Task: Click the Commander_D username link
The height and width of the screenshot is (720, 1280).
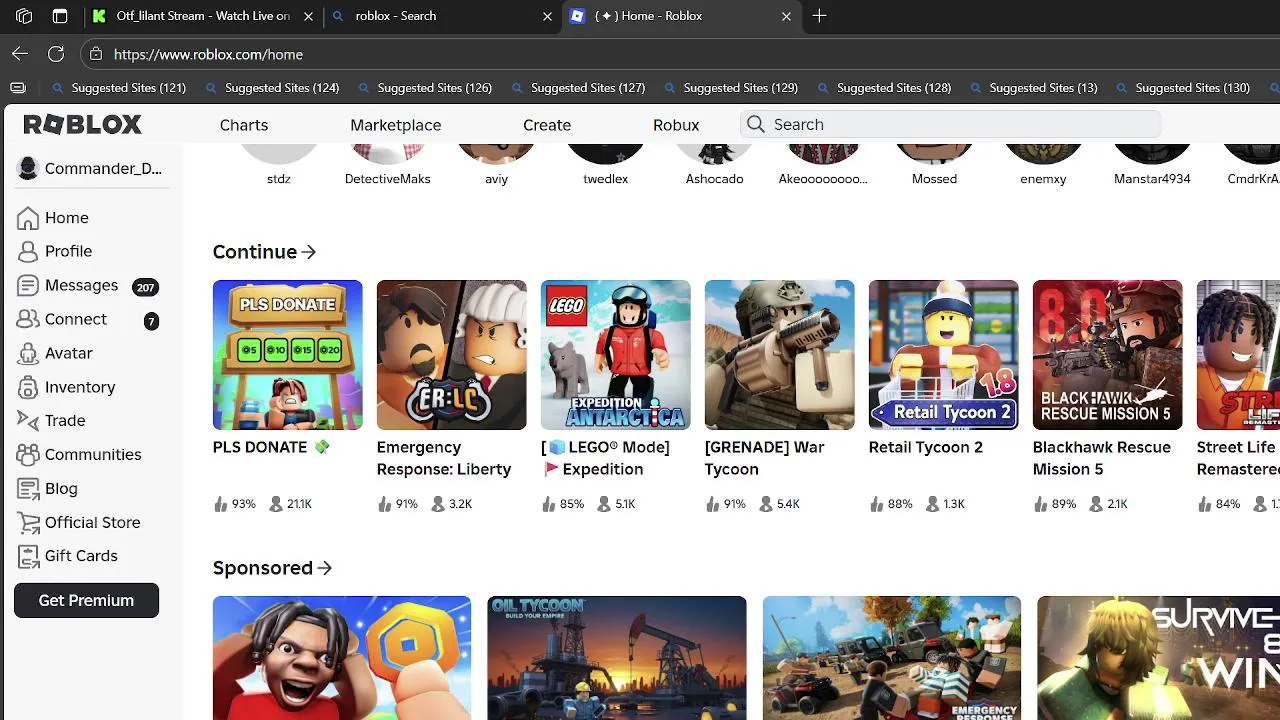Action: point(103,168)
